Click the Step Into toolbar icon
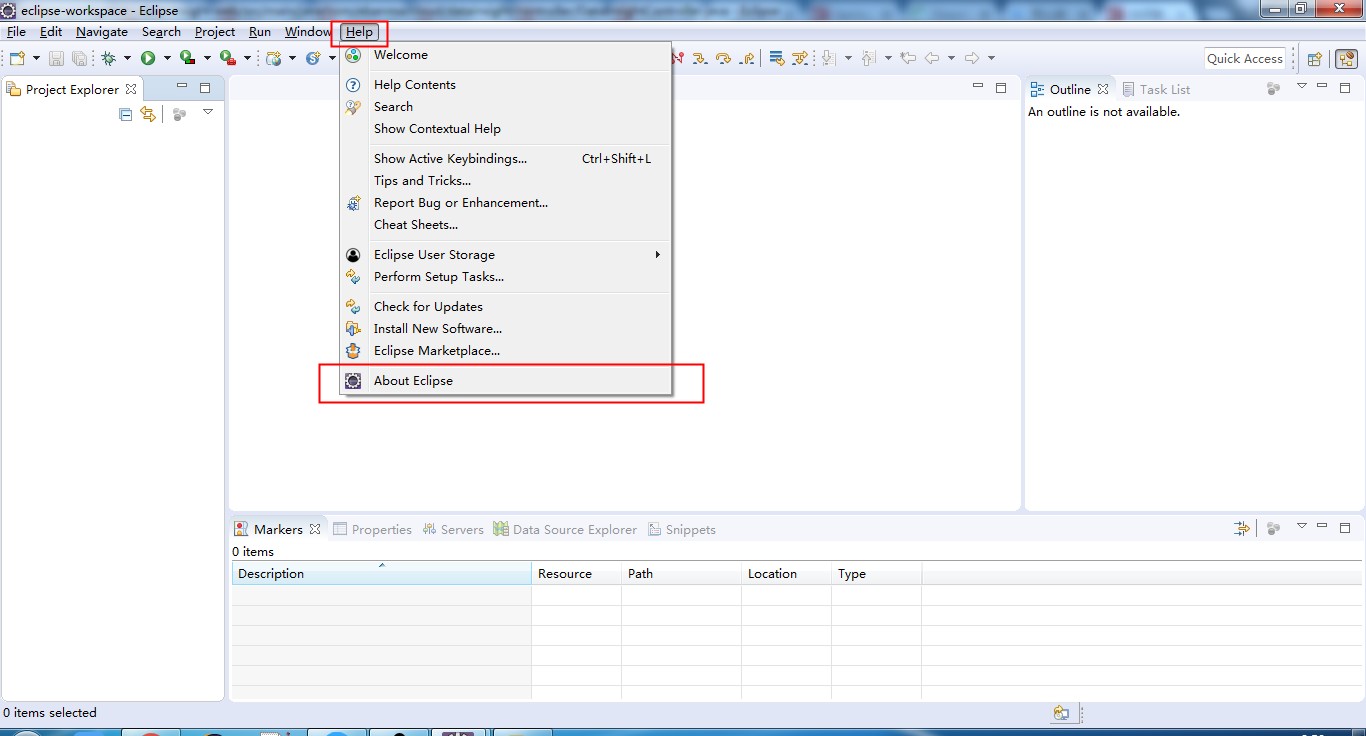Screen dimensions: 1366x736 (x=700, y=58)
